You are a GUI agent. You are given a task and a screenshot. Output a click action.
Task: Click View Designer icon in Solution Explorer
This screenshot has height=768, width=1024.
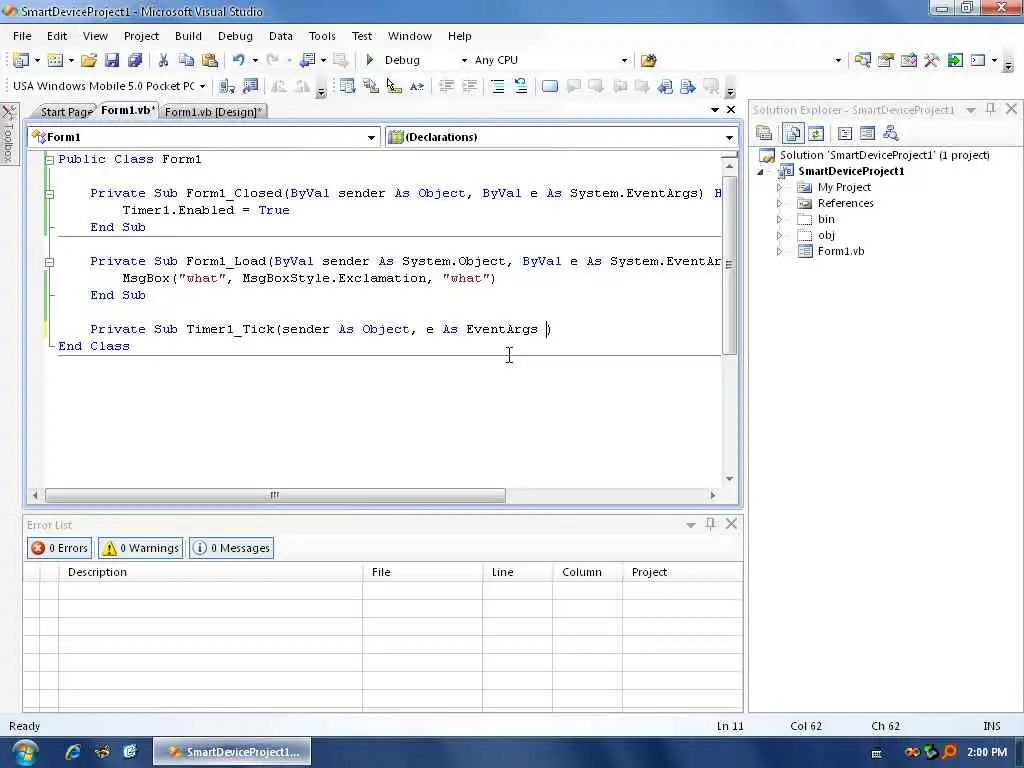click(x=867, y=134)
